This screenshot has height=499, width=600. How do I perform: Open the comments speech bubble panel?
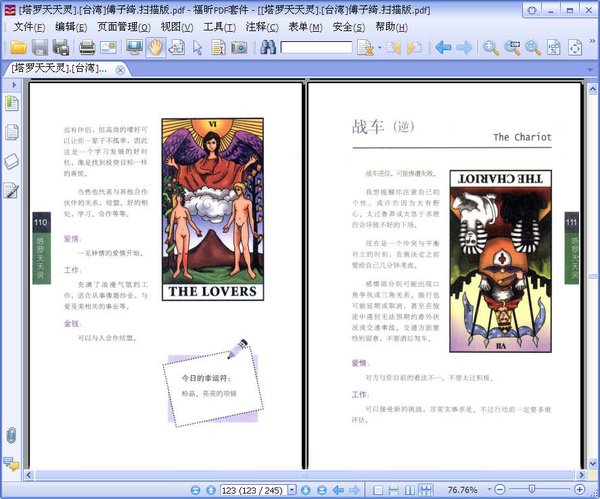click(x=11, y=464)
